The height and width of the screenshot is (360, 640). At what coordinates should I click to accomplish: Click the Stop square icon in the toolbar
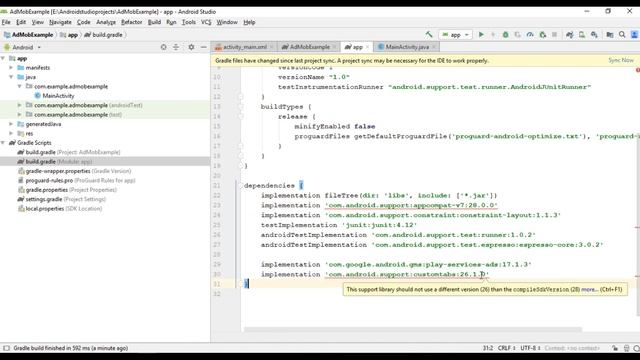pyautogui.click(x=554, y=35)
